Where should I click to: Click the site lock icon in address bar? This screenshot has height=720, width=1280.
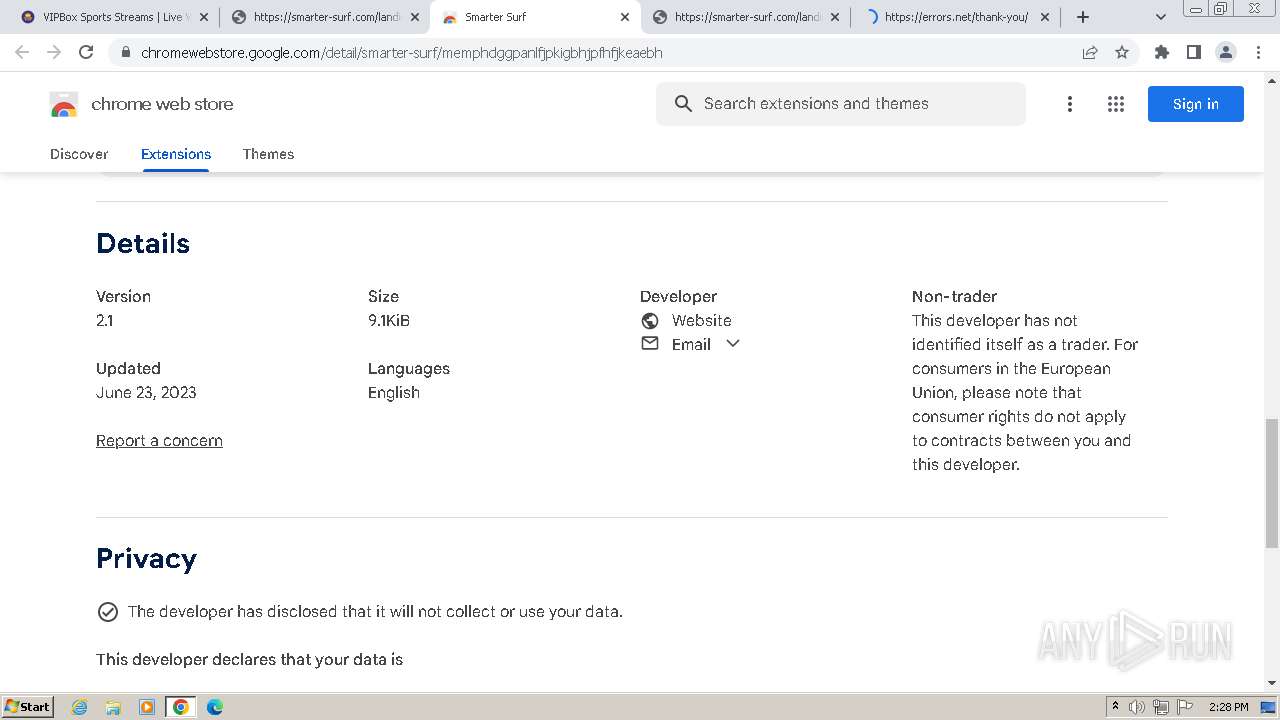pyautogui.click(x=125, y=53)
